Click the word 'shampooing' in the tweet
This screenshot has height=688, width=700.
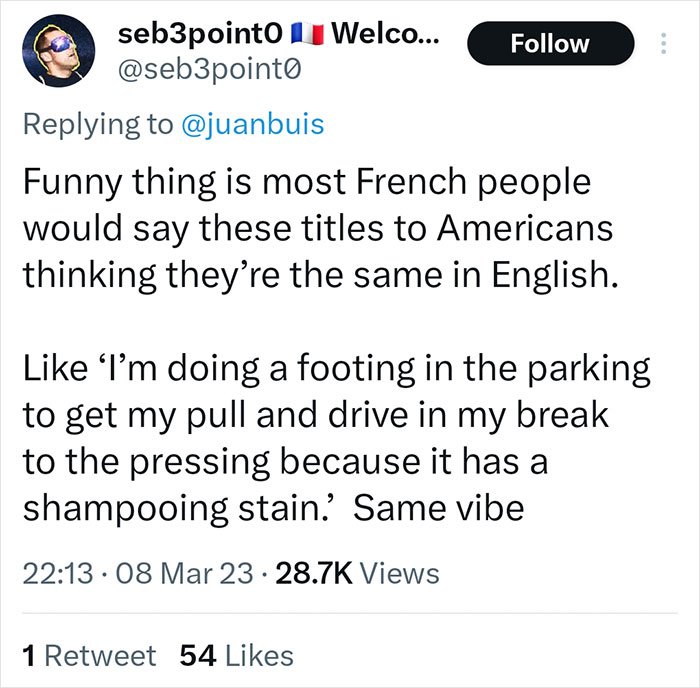(x=125, y=509)
